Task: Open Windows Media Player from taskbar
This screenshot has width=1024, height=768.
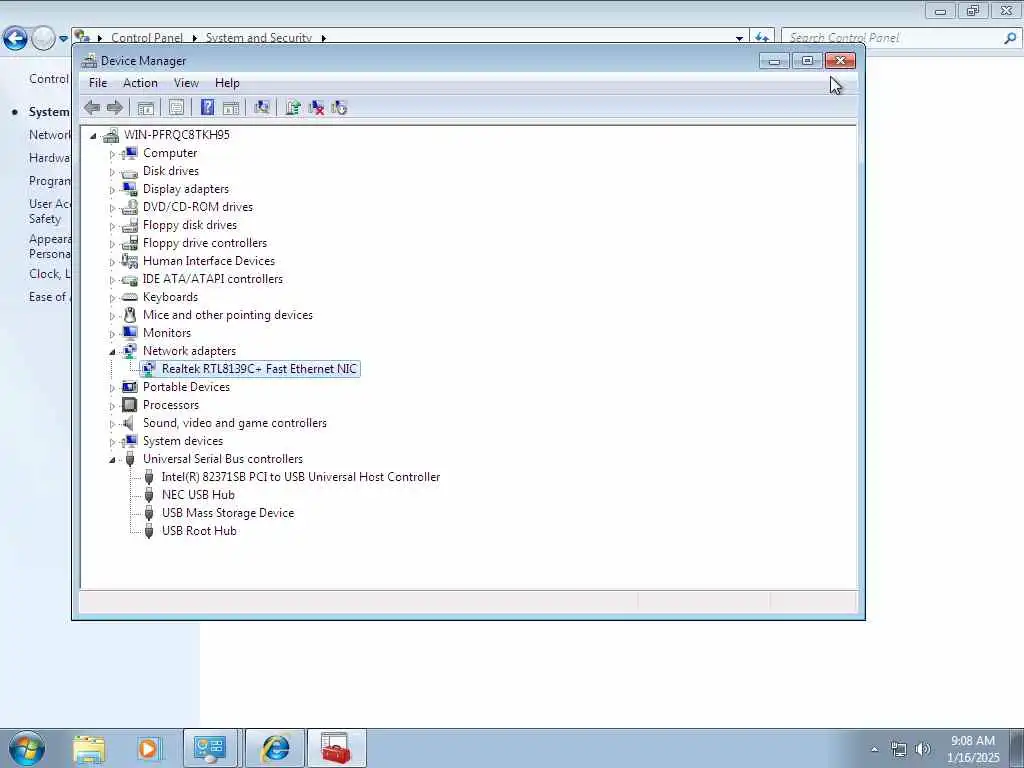Action: click(x=149, y=748)
